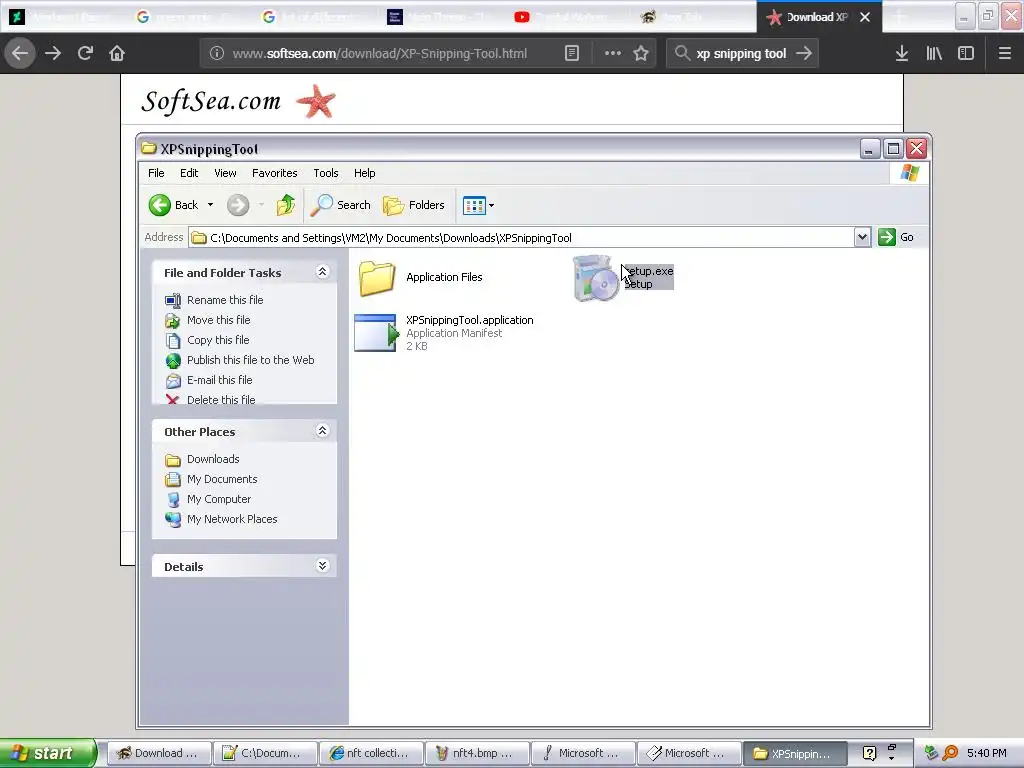Click the Go button

896,237
